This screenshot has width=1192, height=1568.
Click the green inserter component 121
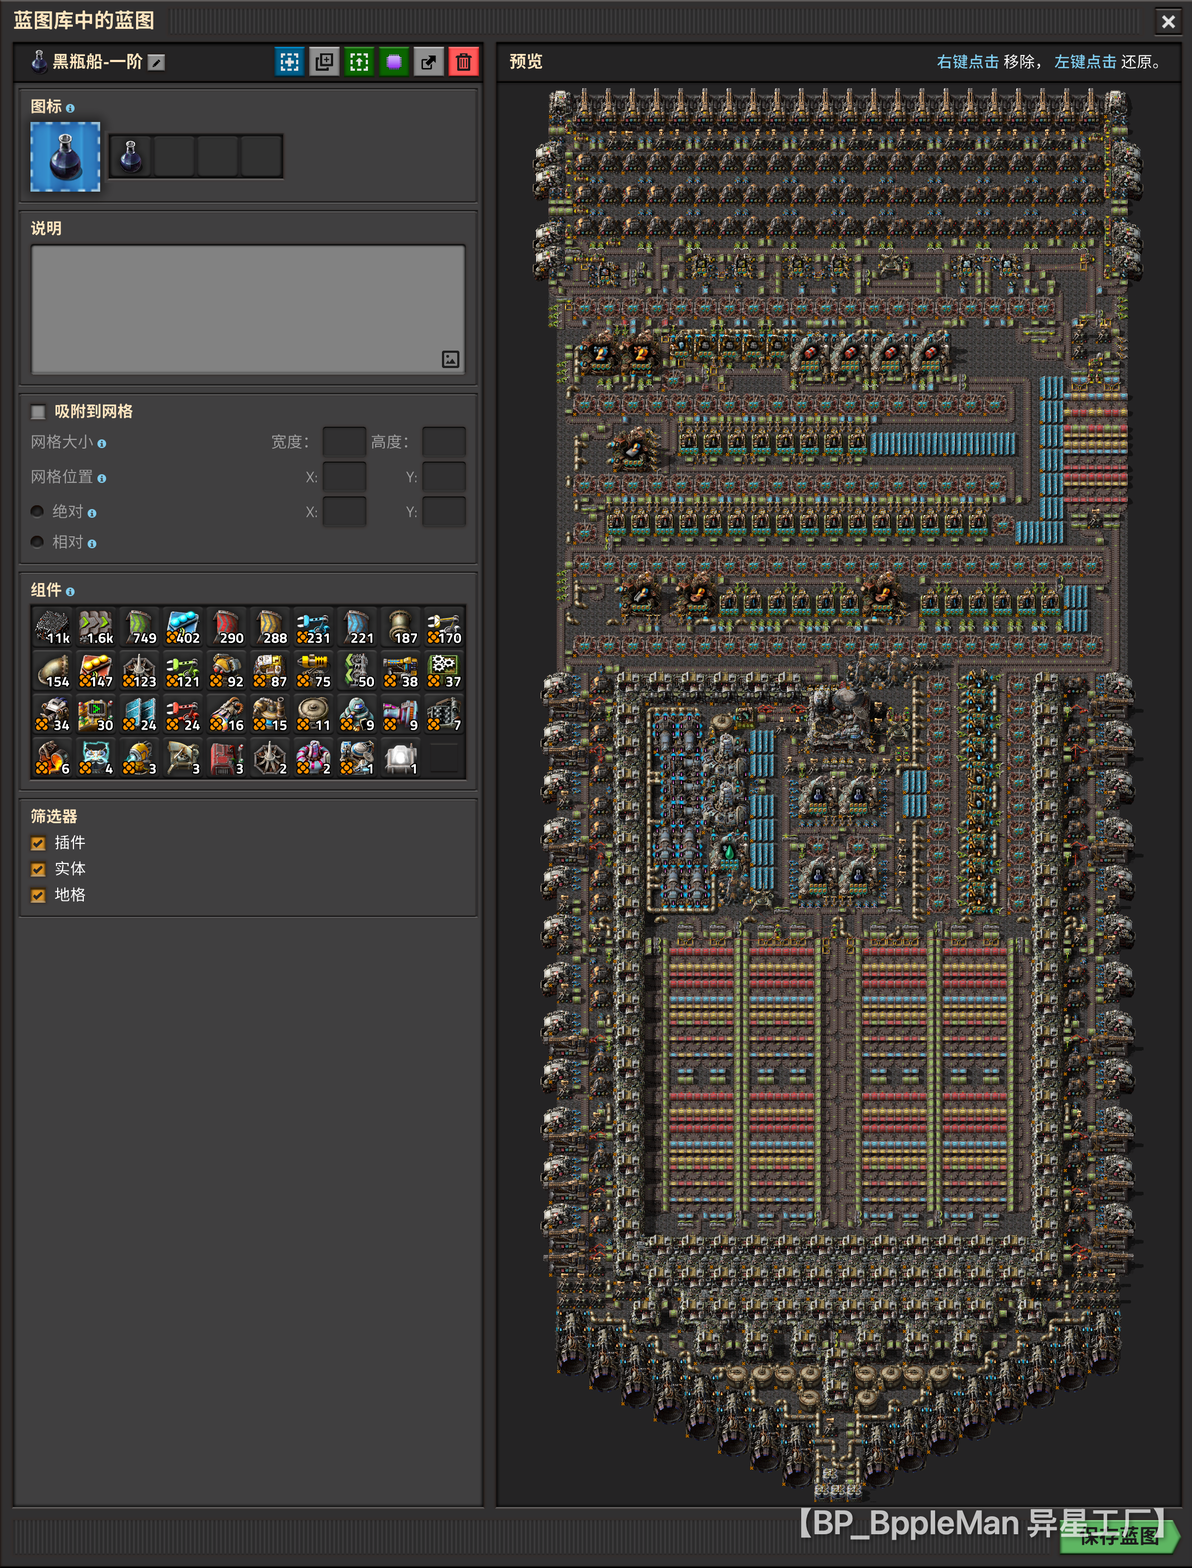coord(183,671)
